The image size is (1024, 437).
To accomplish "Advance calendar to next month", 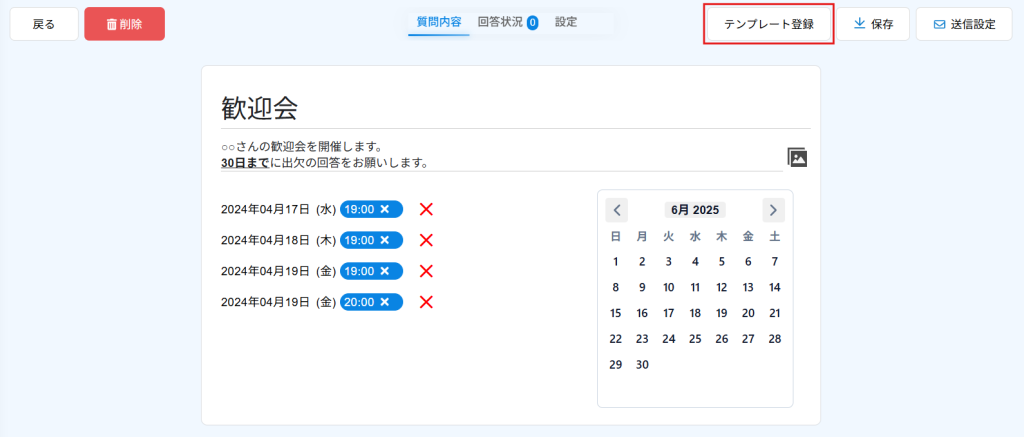I will point(773,210).
